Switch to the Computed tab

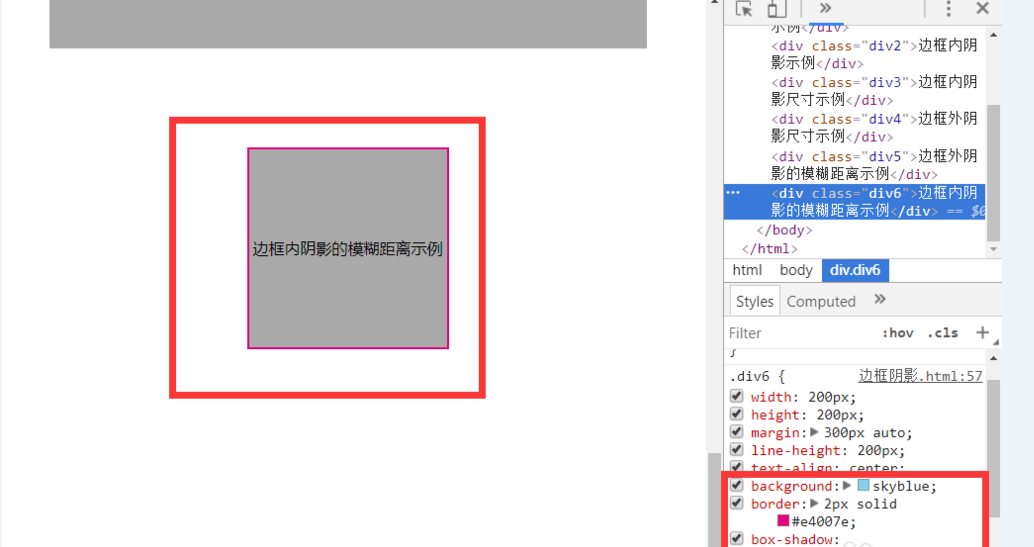tap(821, 301)
